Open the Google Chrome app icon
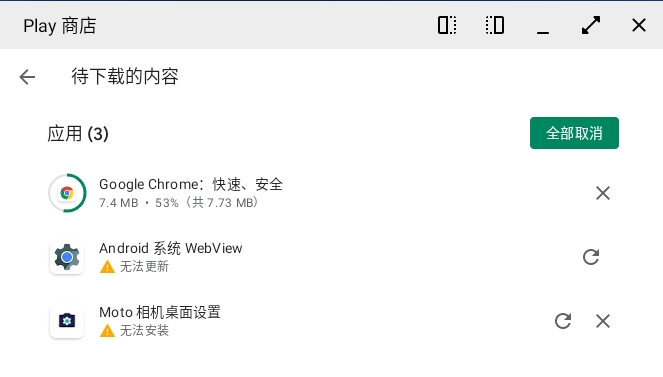Image resolution: width=663 pixels, height=377 pixels. coord(67,193)
